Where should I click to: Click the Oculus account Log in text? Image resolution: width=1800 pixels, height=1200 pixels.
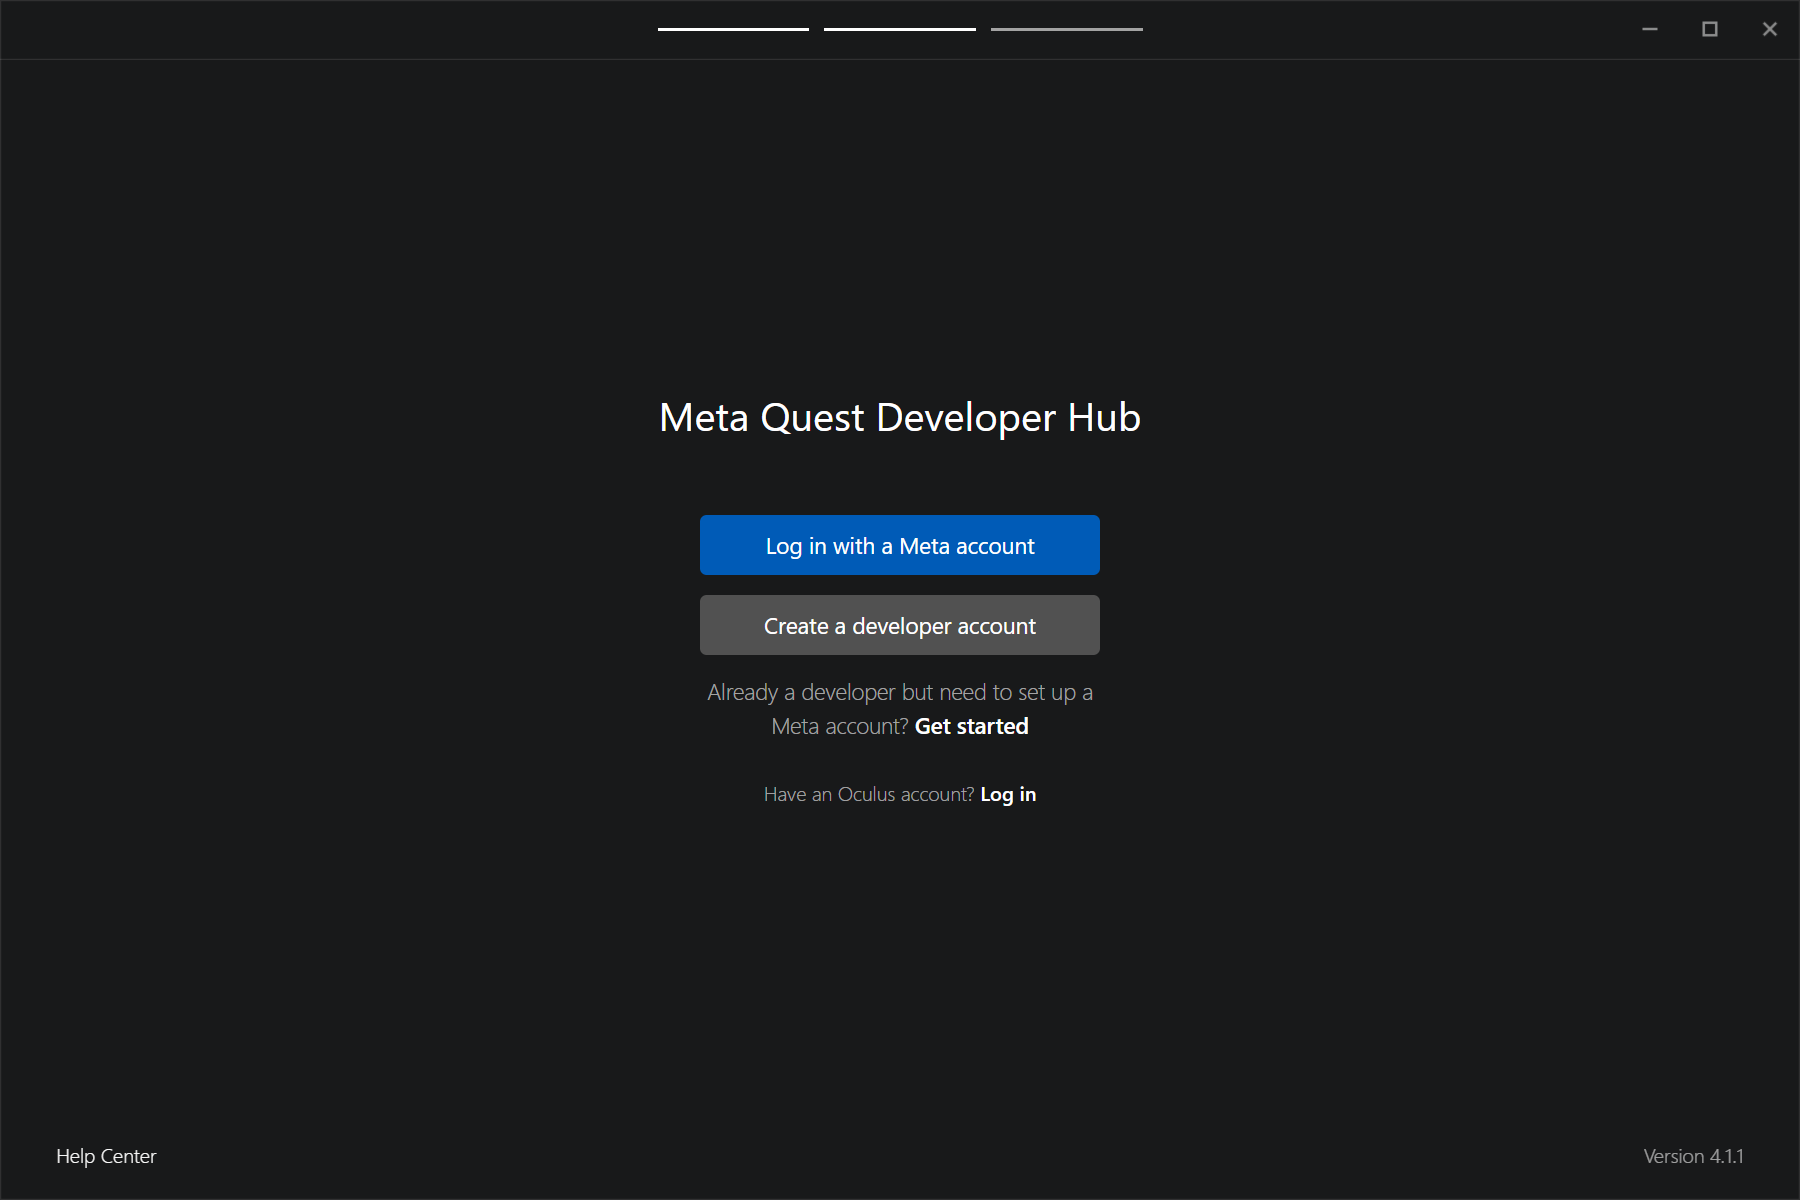(1007, 793)
